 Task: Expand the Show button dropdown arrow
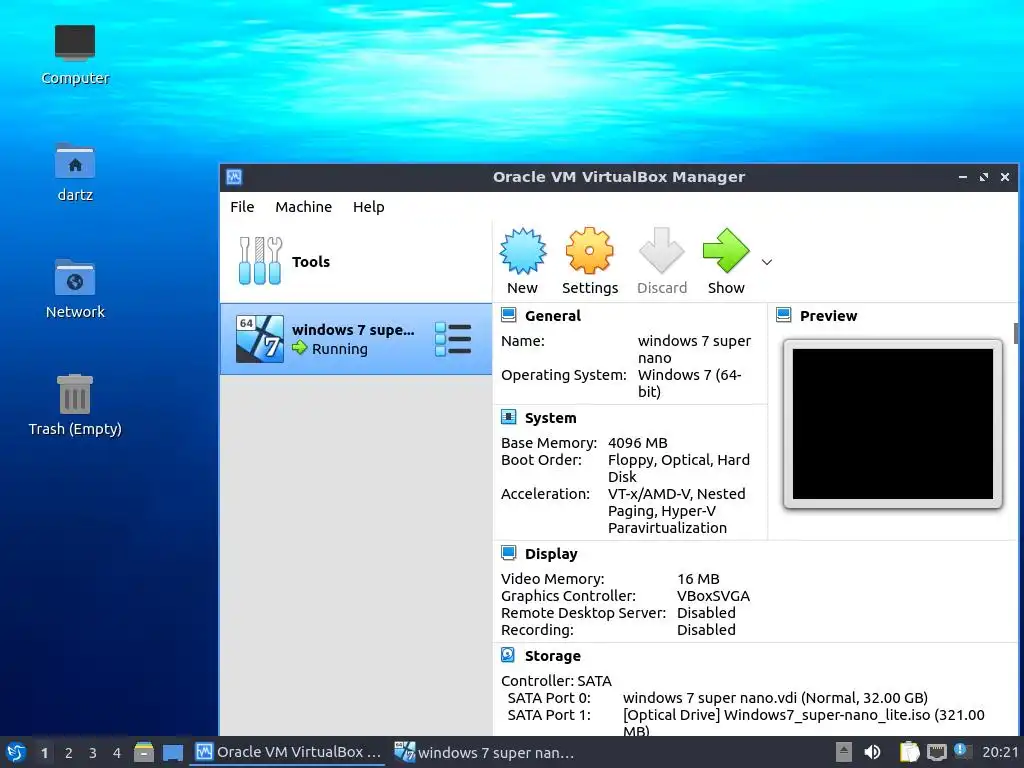click(767, 262)
